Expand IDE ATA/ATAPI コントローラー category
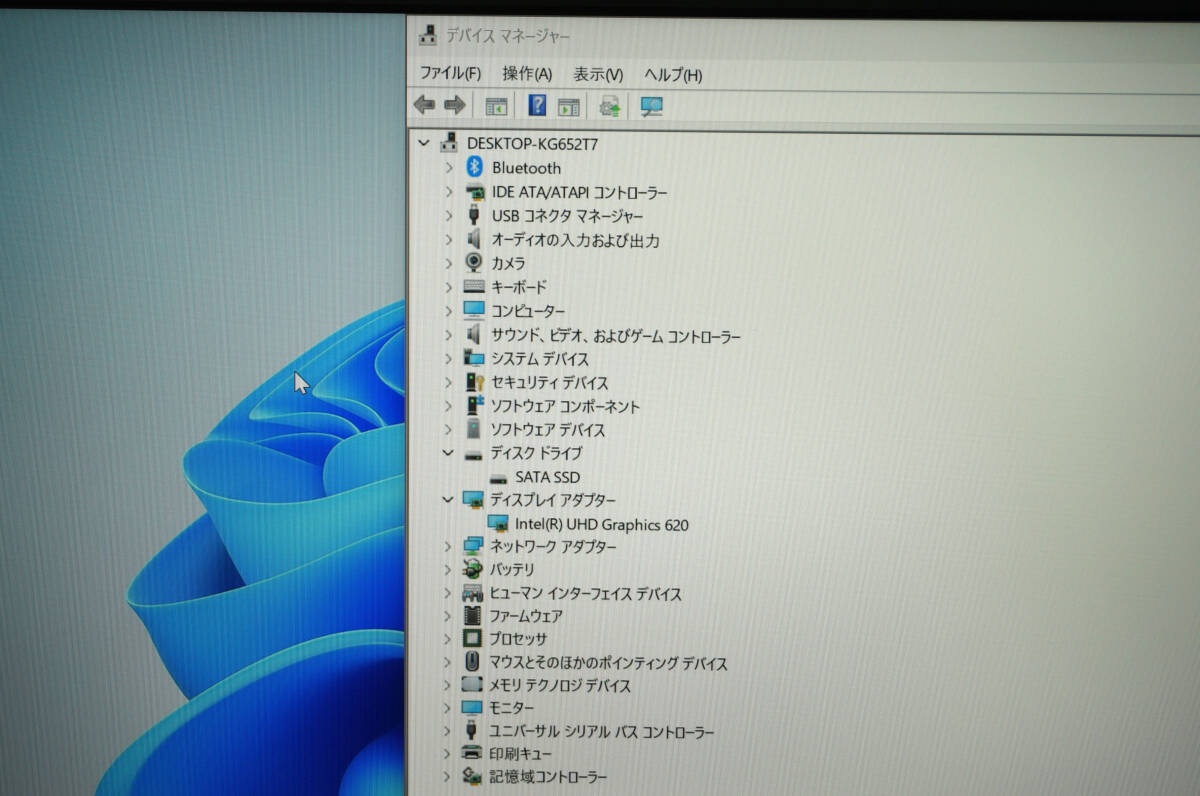This screenshot has height=796, width=1200. point(449,192)
